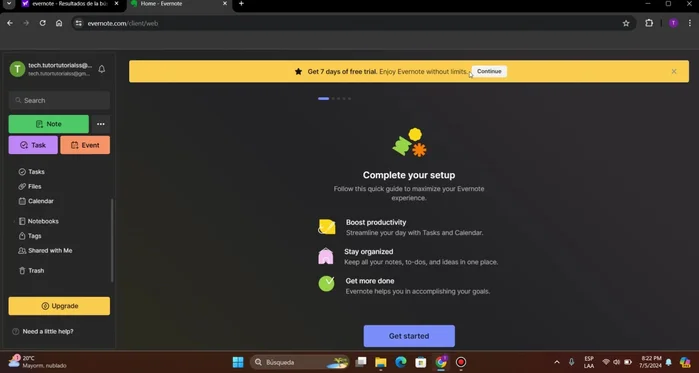This screenshot has height=373, width=699.
Task: Open the account avatar menu
Action: pyautogui.click(x=17, y=69)
